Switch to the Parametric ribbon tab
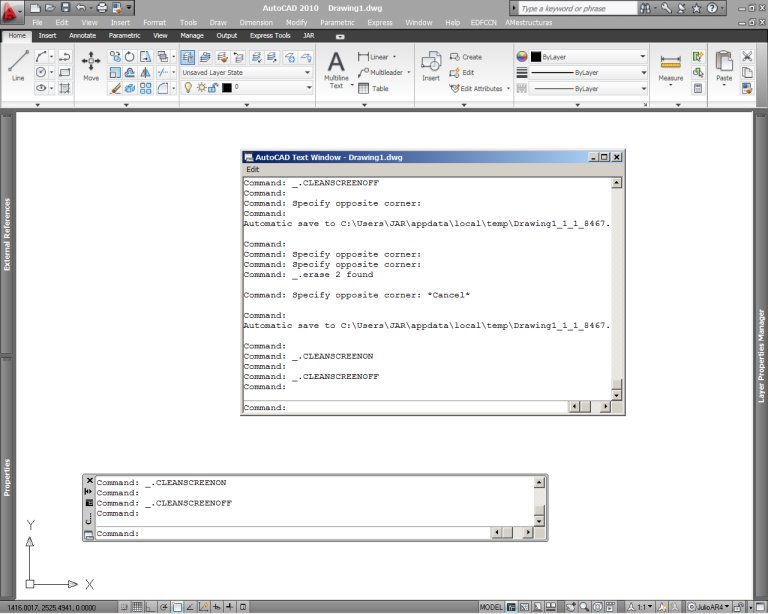Screen dimensions: 768x614 124,35
